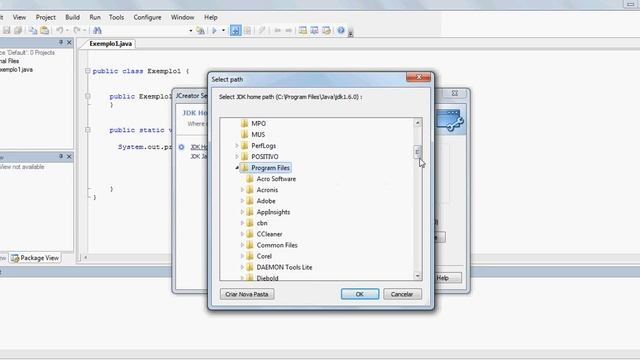Image resolution: width=640 pixels, height=360 pixels.
Task: Close the upper-left workspace panel
Action: pos(69,42)
